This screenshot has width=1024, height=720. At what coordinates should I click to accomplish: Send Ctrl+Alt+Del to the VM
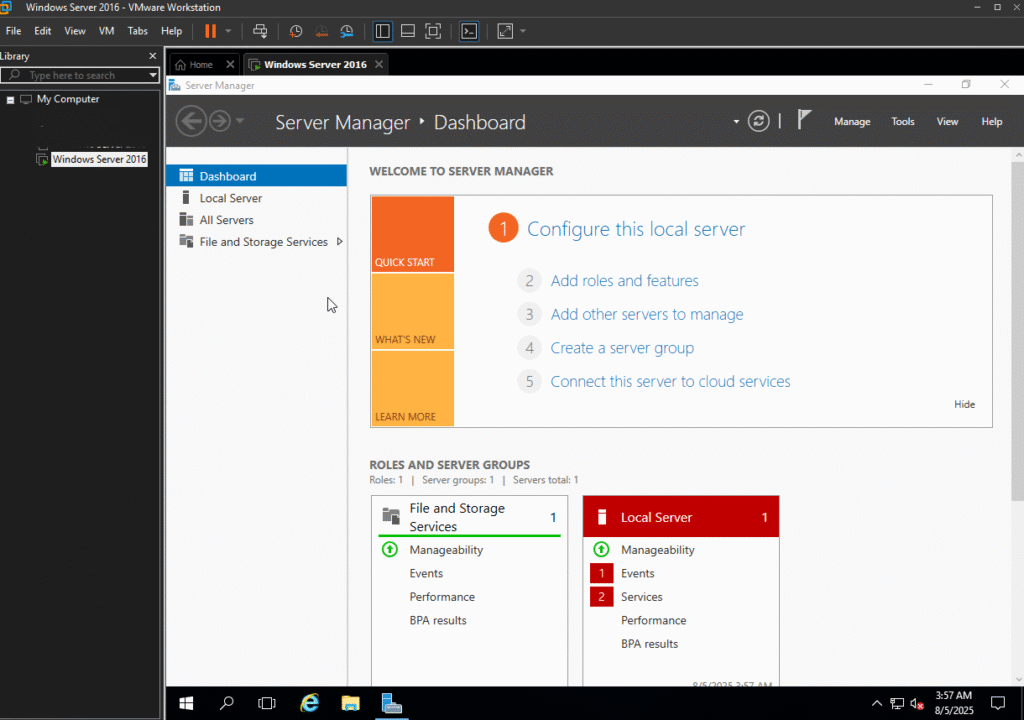(260, 31)
